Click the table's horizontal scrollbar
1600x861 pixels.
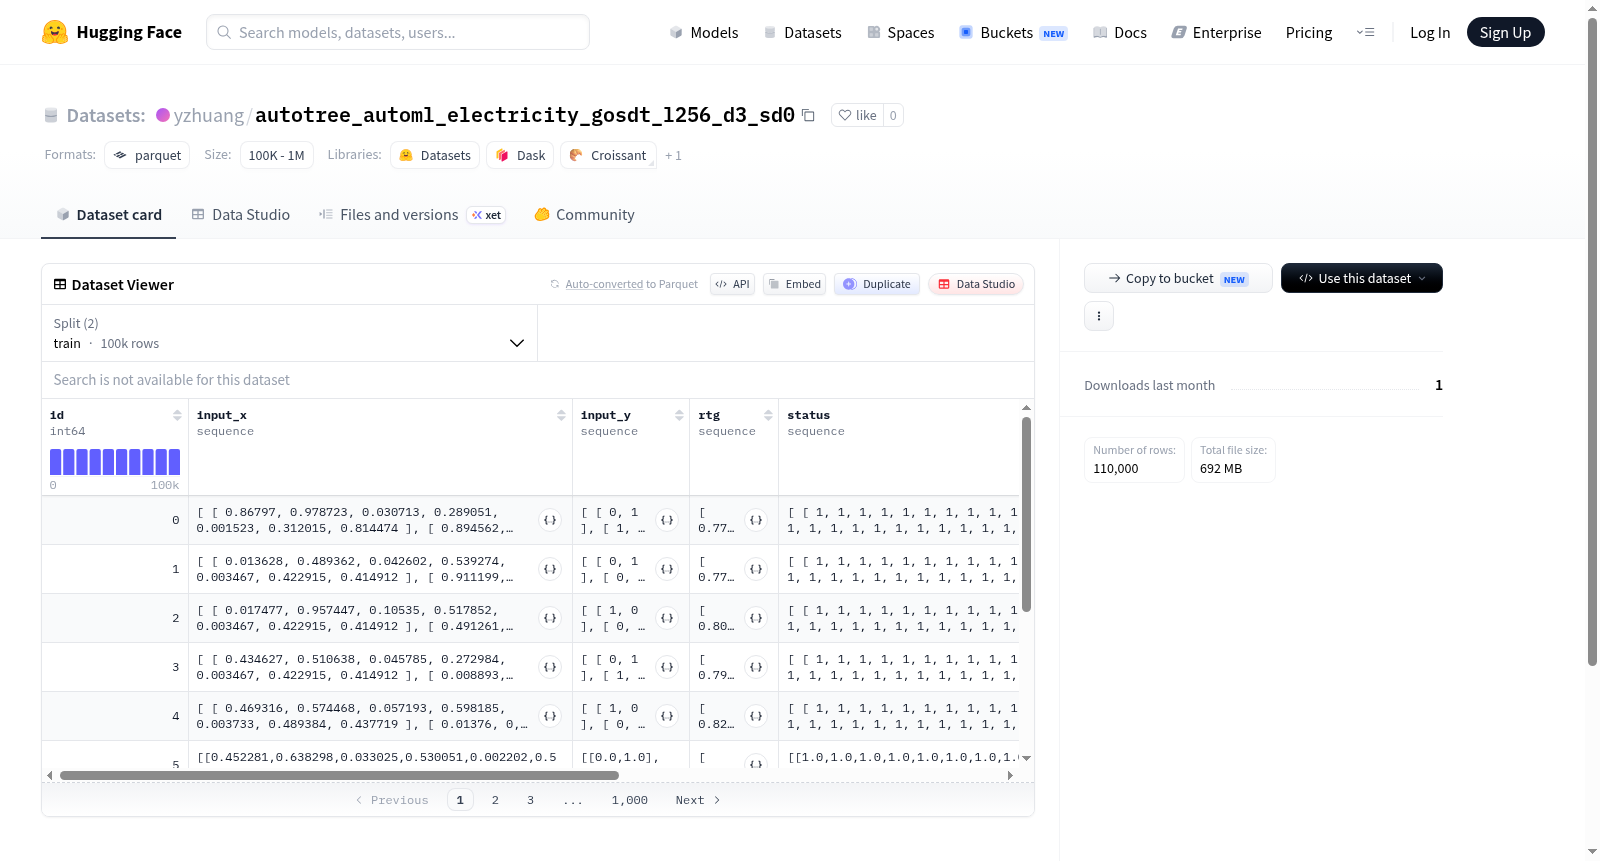[339, 775]
